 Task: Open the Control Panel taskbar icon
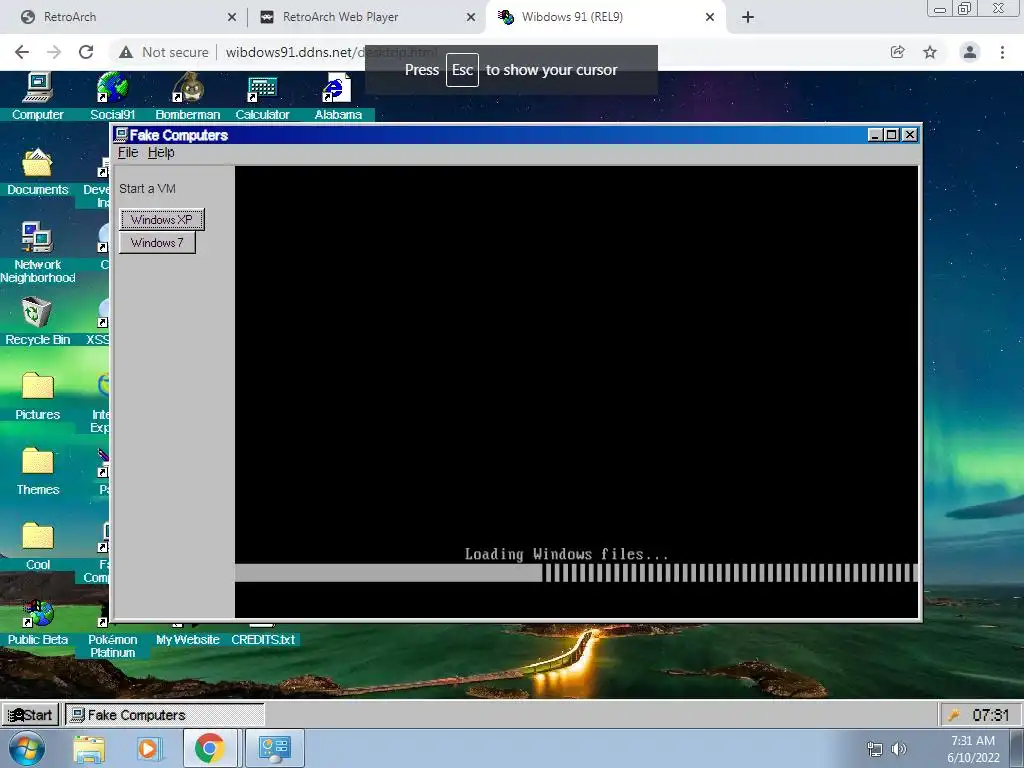pyautogui.click(x=274, y=748)
